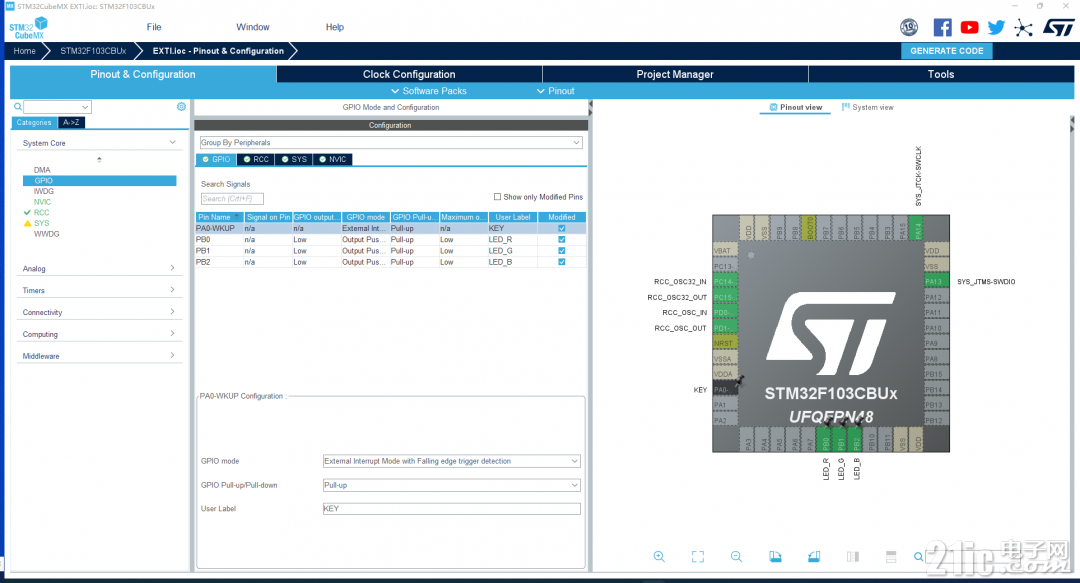Zoom out of the pinout view
This screenshot has width=1080, height=583.
736,557
